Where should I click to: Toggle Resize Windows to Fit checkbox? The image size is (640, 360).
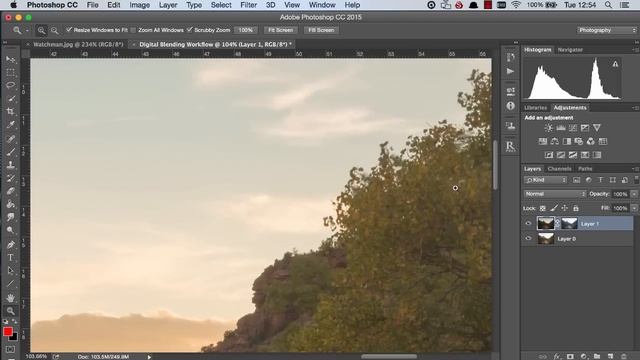click(69, 30)
